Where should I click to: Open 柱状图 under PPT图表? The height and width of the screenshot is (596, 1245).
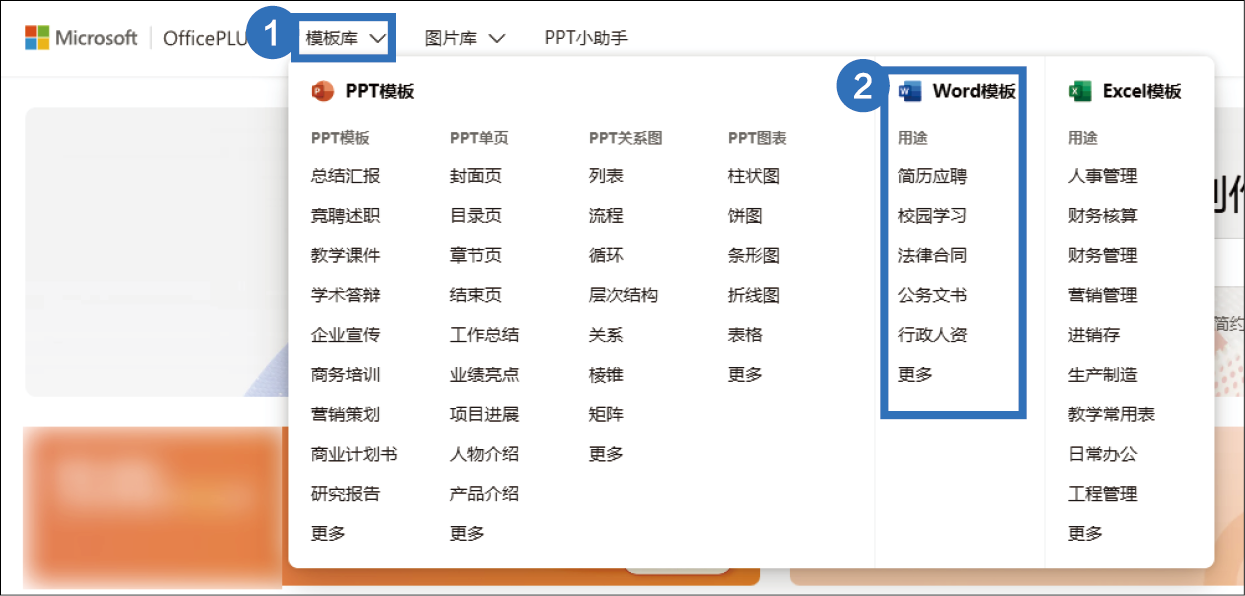coord(753,176)
